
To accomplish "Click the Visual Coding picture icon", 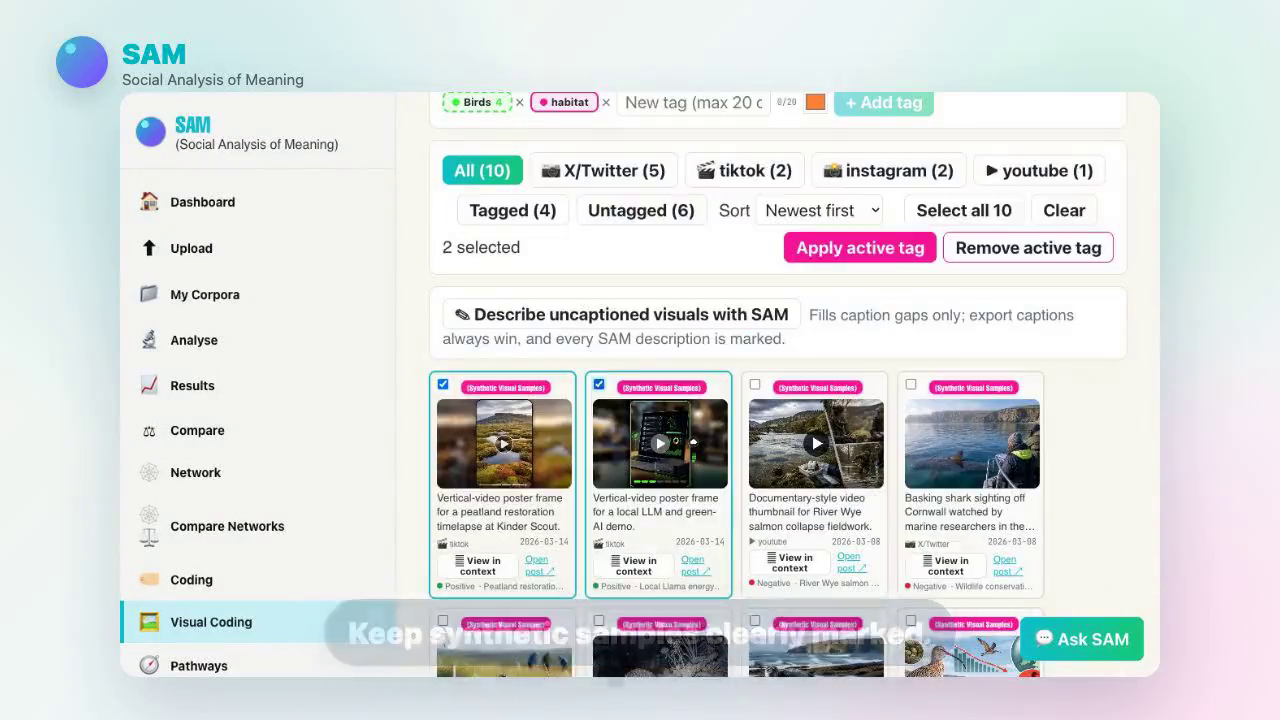I will tap(149, 622).
